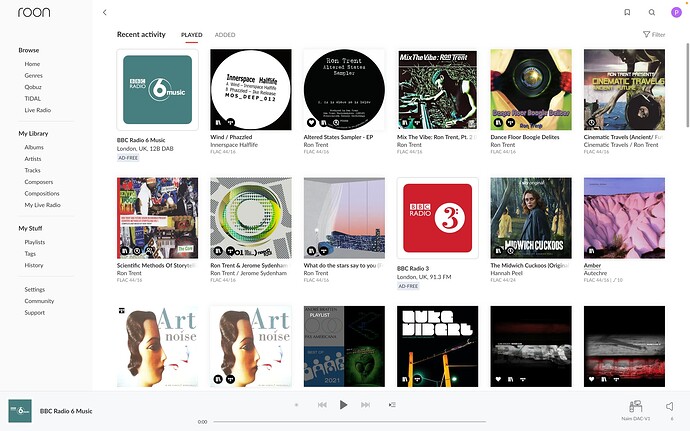
Task: Click Ron Trent under Altered States Sampler
Action: click(316, 144)
